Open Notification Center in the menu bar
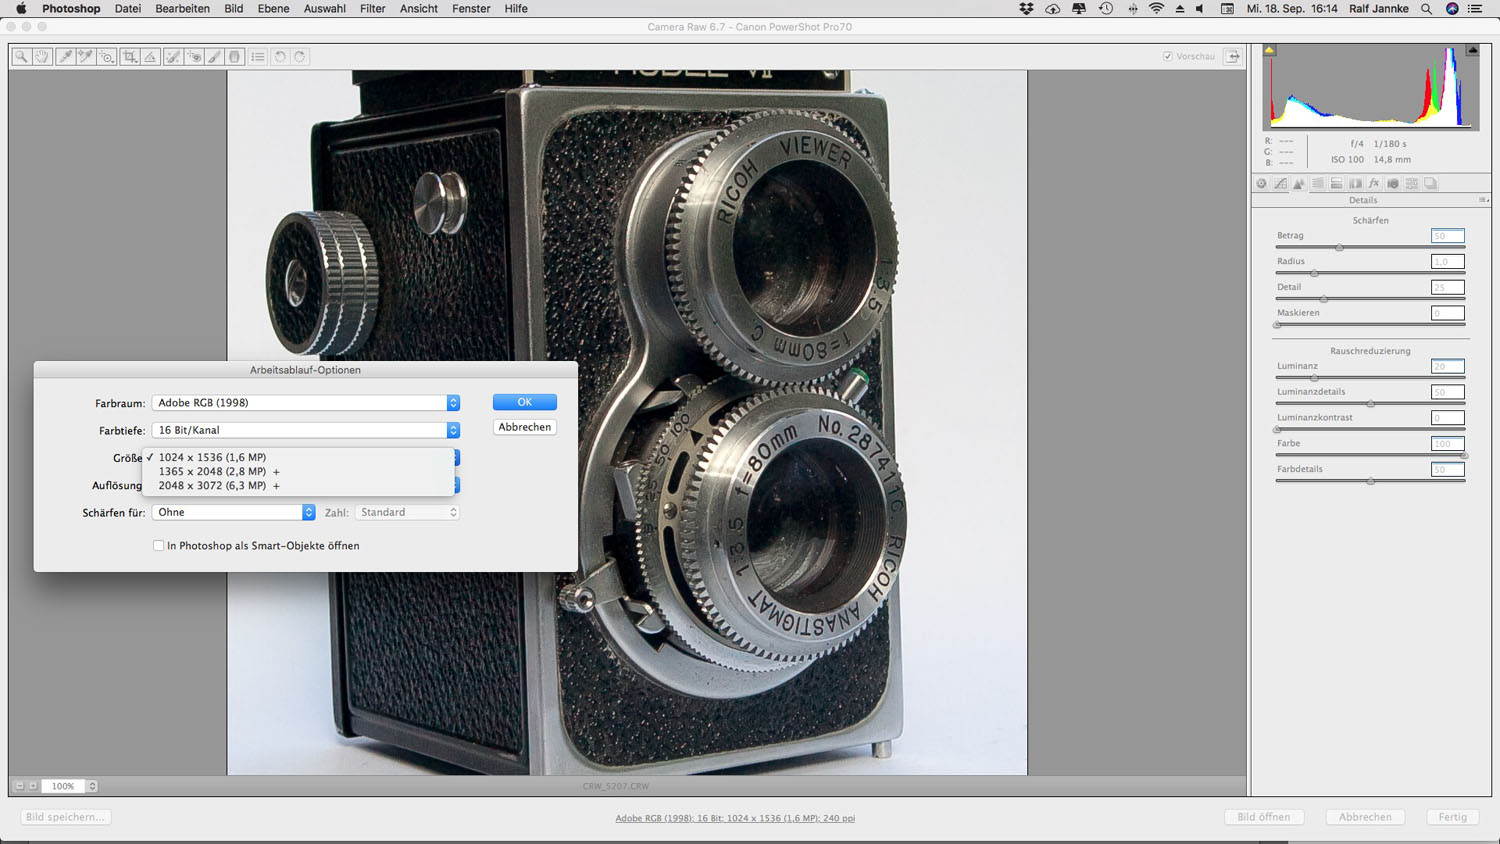 1475,9
